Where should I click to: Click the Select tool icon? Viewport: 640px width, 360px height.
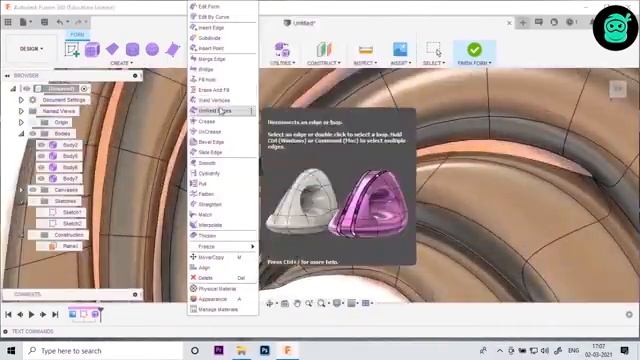(x=433, y=49)
